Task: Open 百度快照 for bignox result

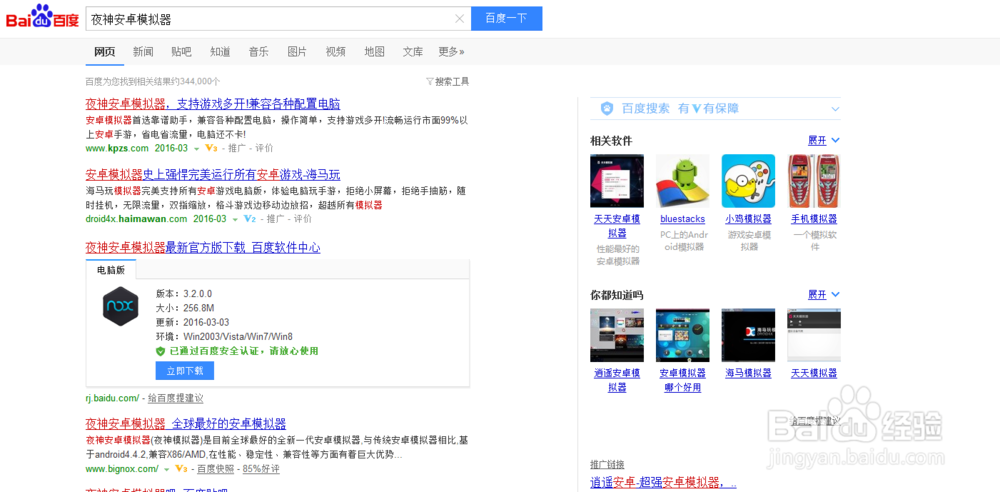Action: pyautogui.click(x=215, y=469)
